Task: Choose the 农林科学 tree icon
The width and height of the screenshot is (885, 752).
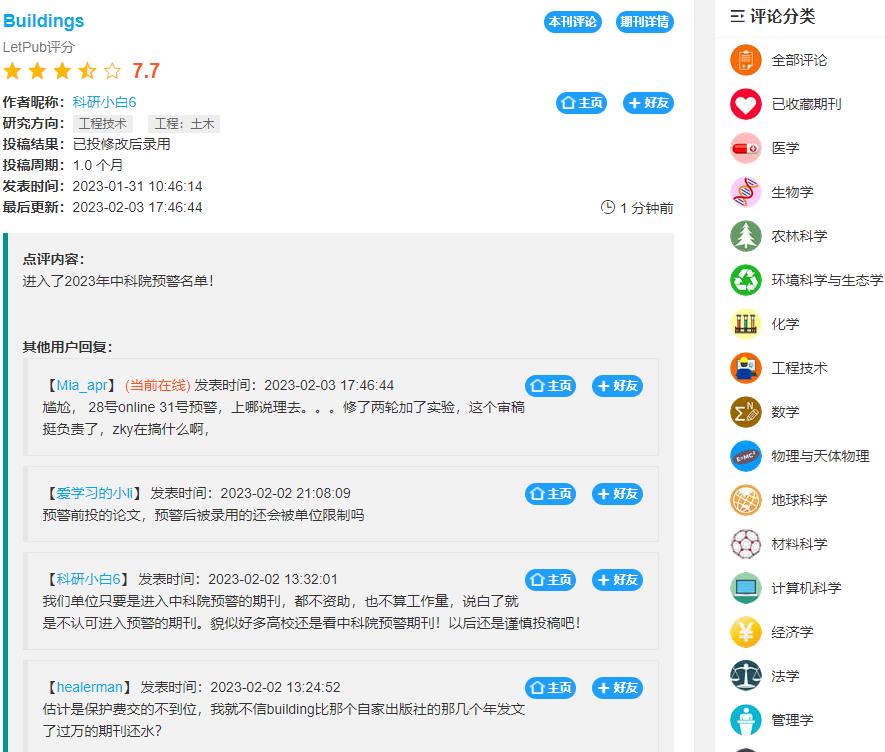Action: tap(746, 236)
